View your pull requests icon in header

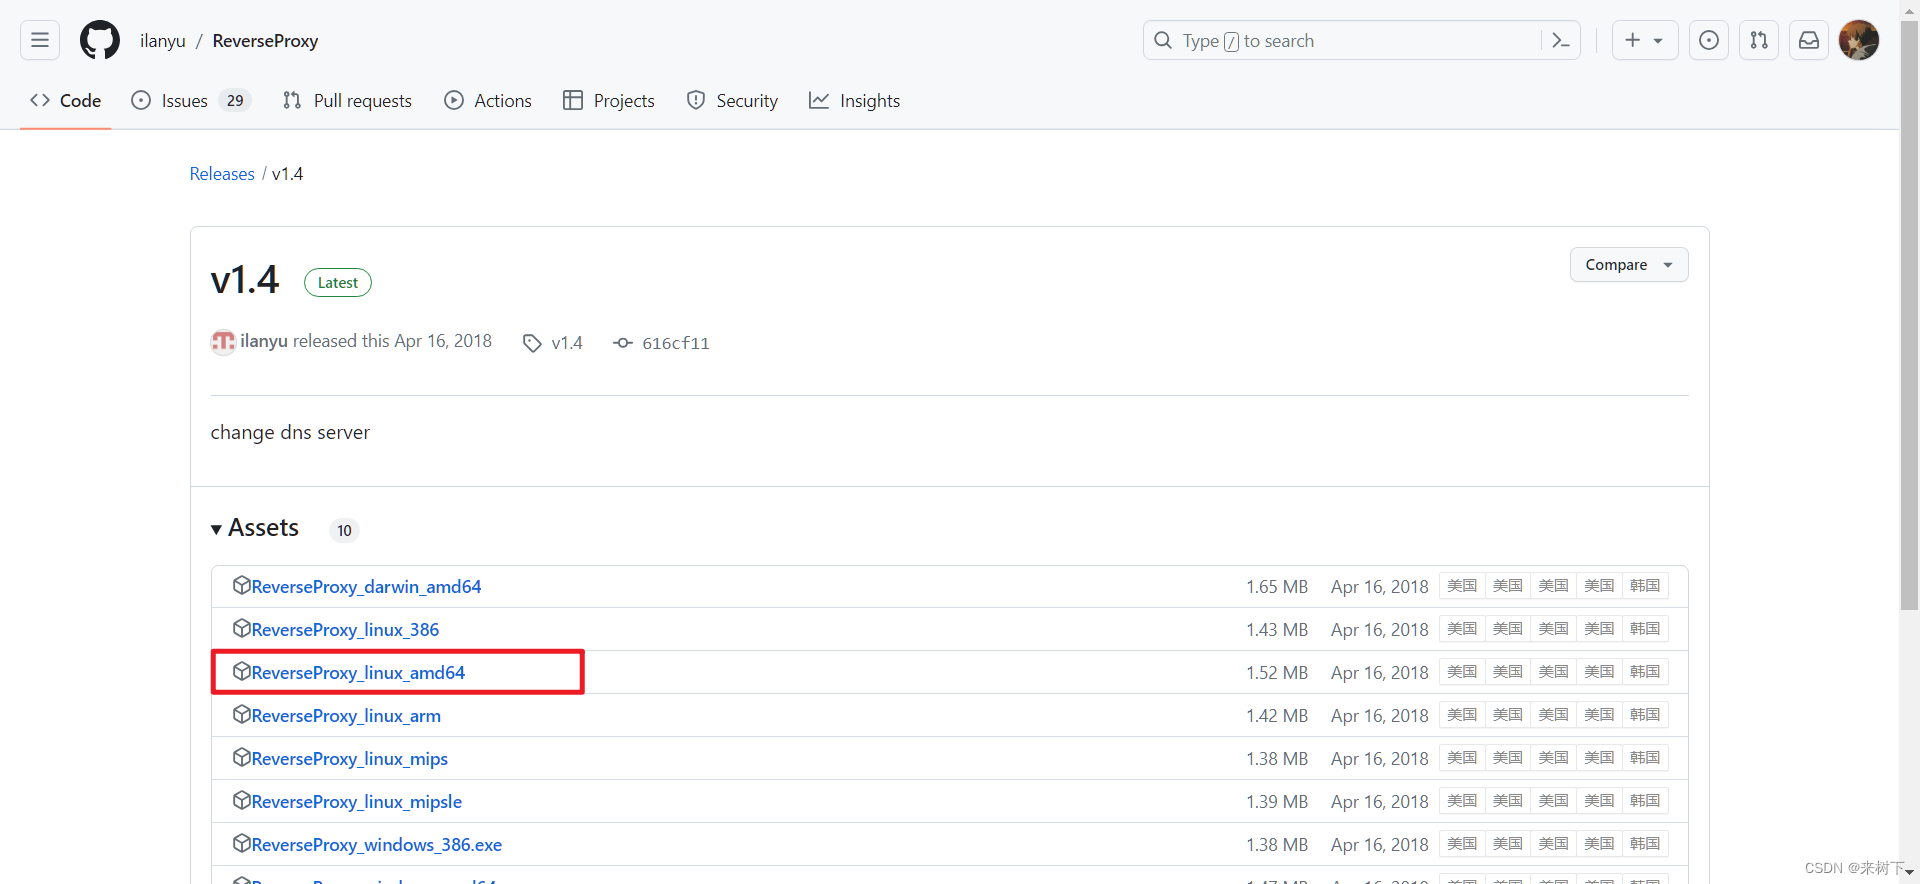(1759, 40)
